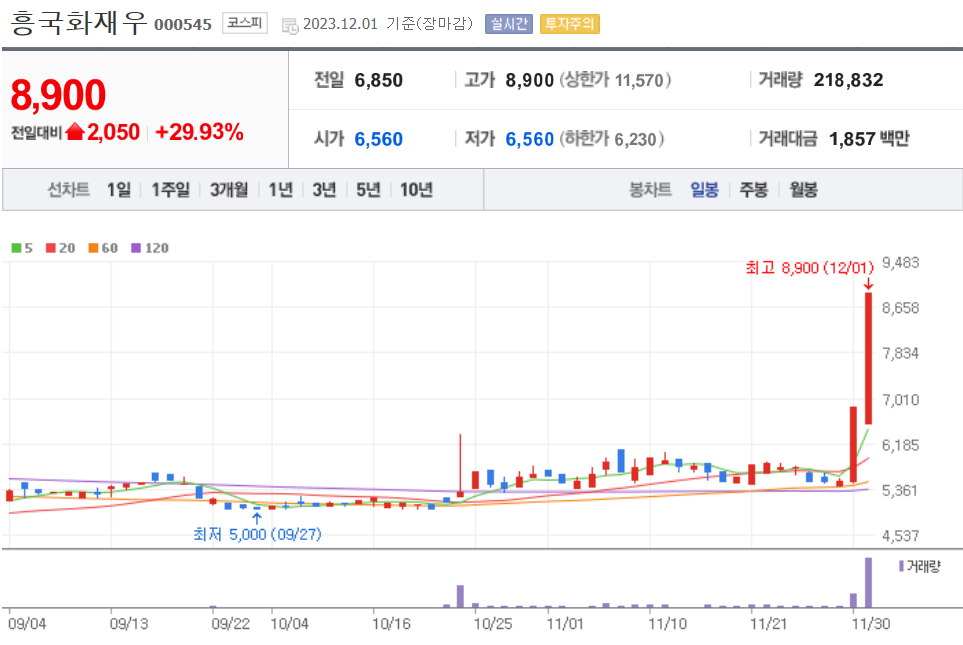Click the purple 120-day moving average swatch

click(x=136, y=248)
